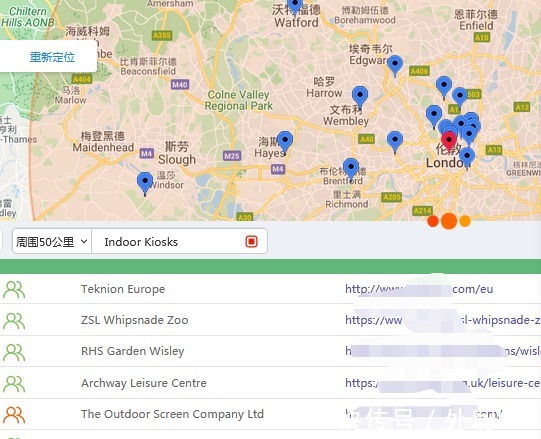
Task: Select the map pin at Brentford
Action: (x=351, y=169)
